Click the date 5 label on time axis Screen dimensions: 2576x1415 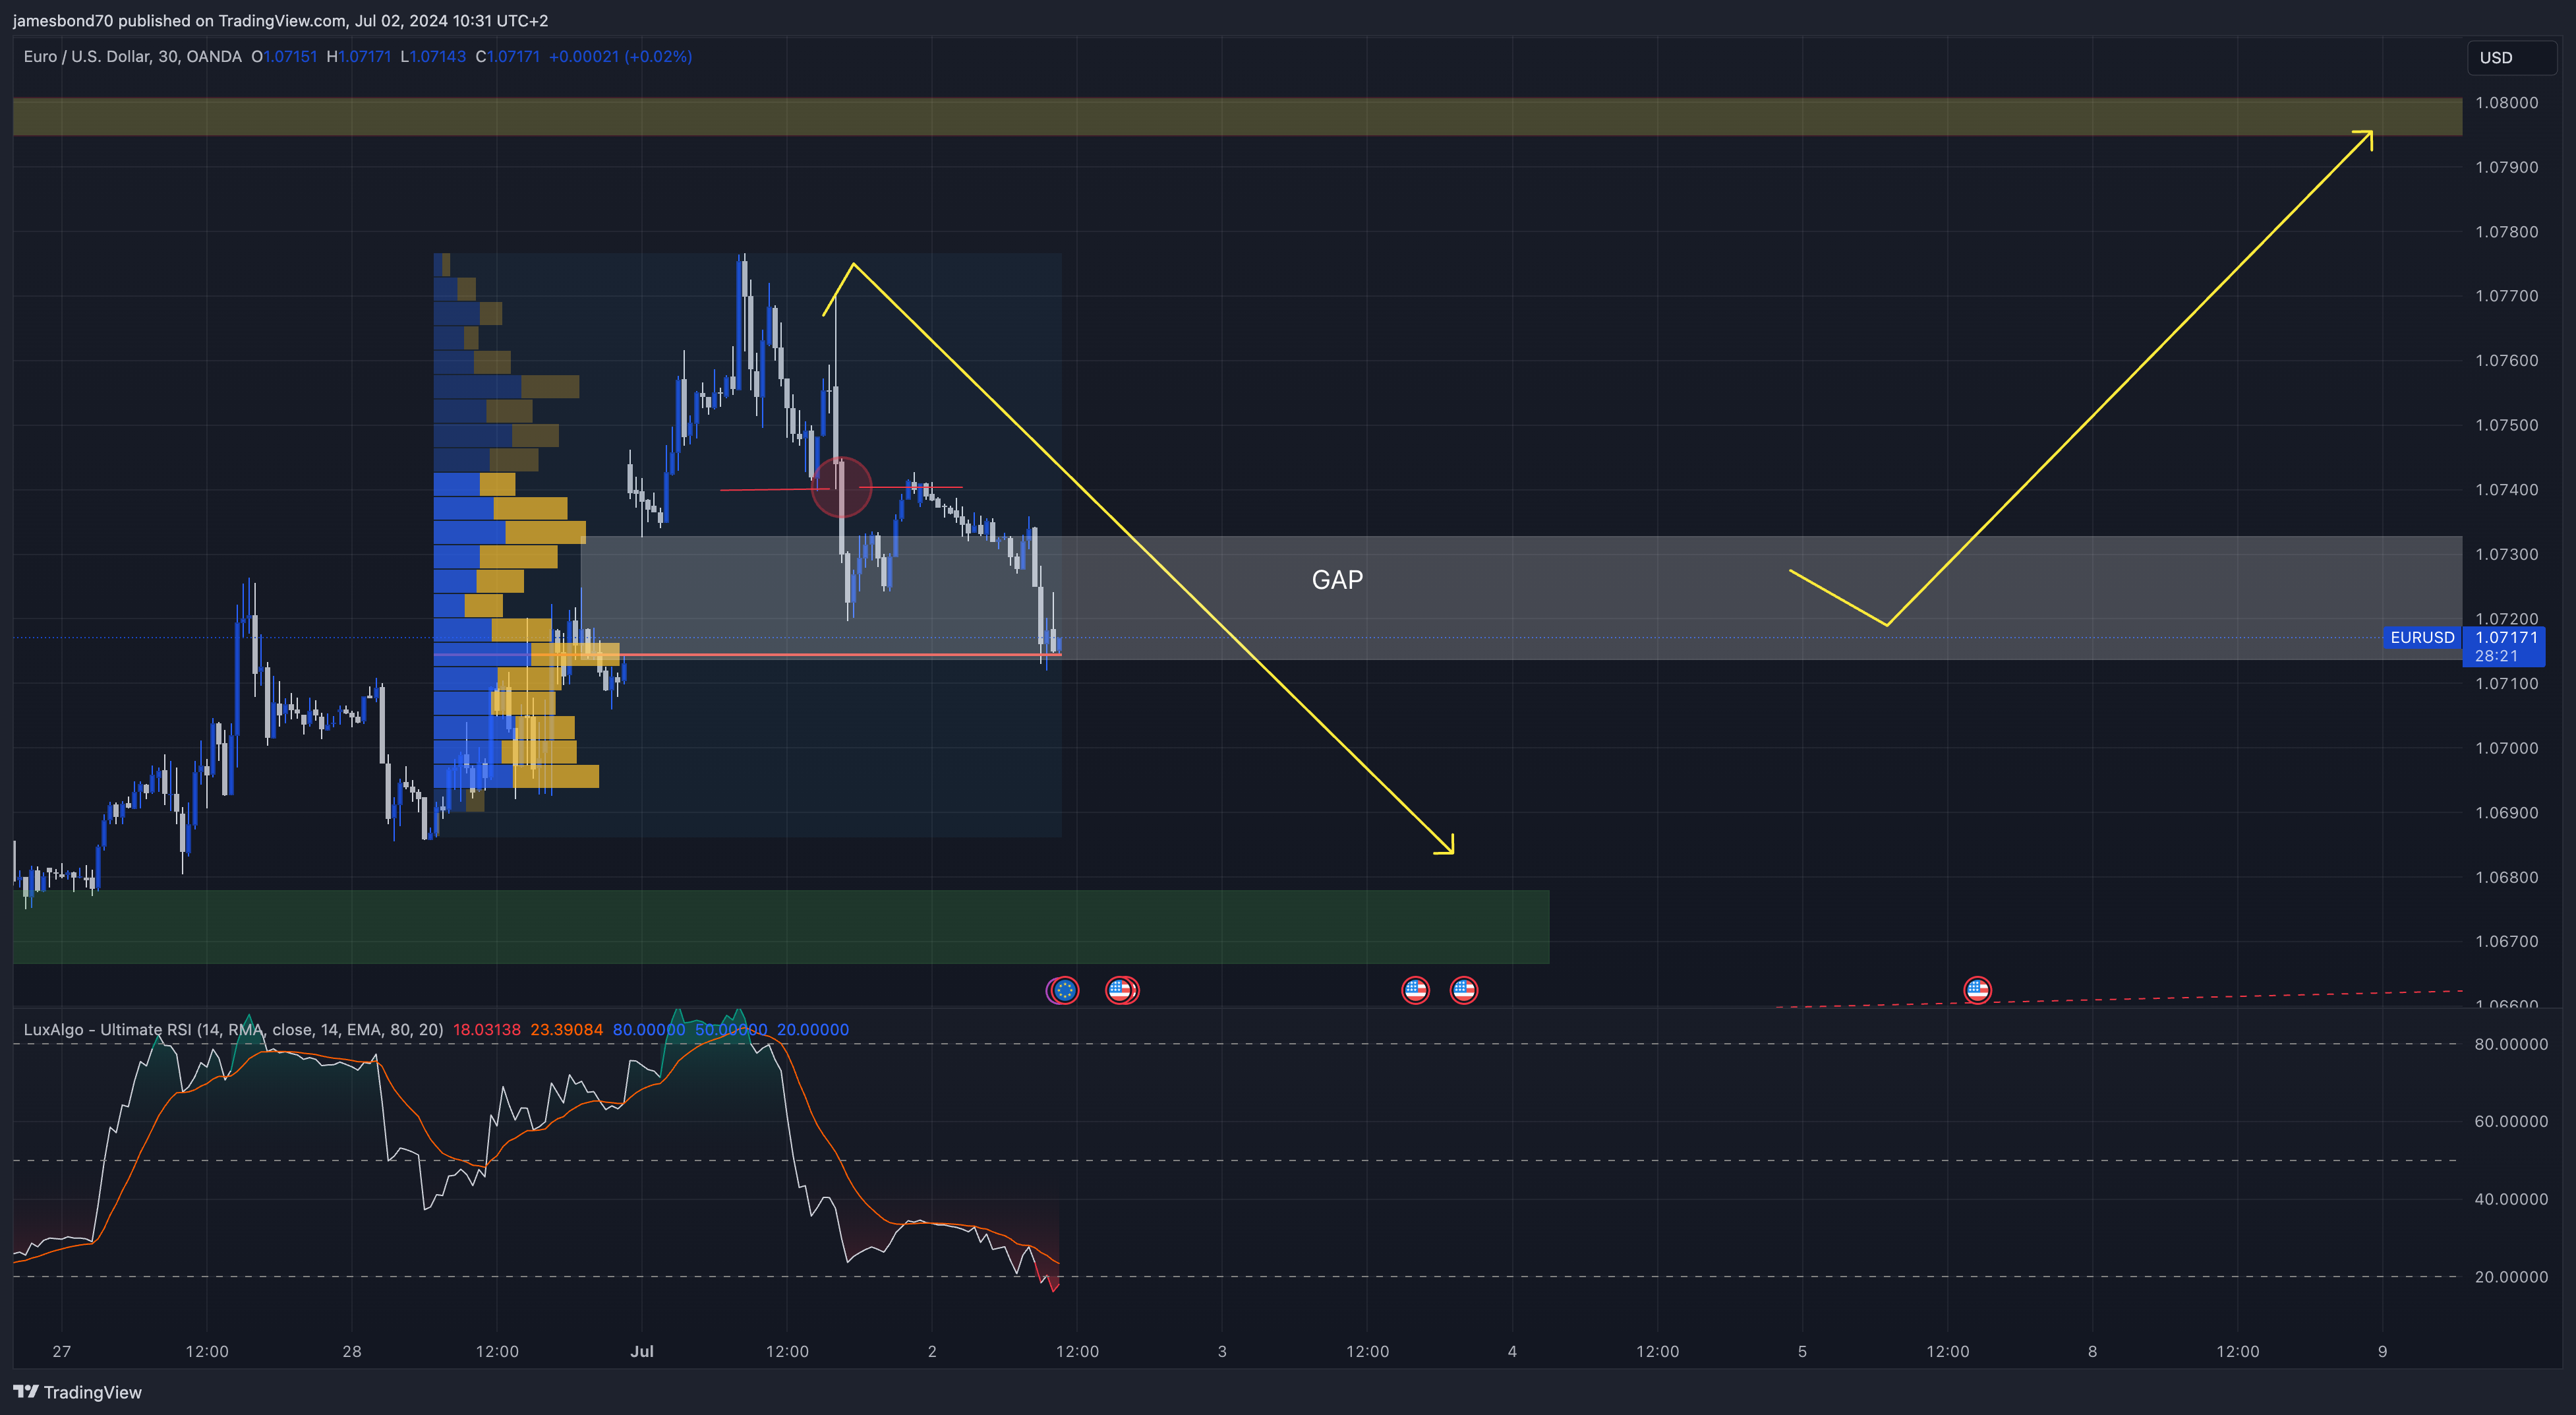coord(1802,1351)
